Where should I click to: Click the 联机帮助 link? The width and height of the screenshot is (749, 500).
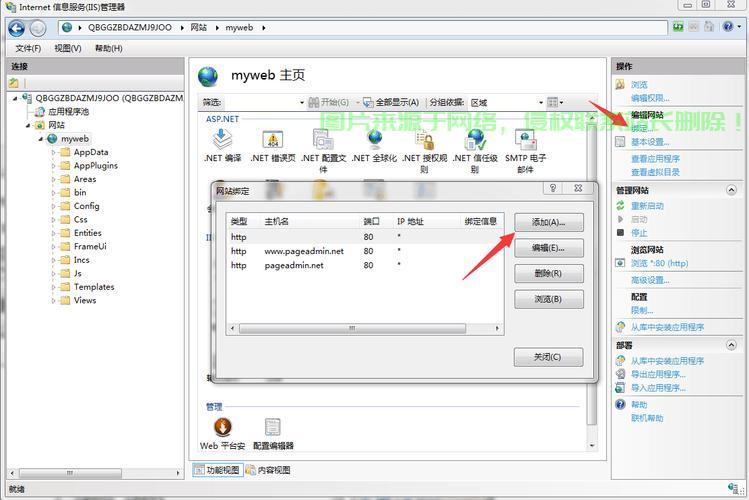[x=647, y=418]
